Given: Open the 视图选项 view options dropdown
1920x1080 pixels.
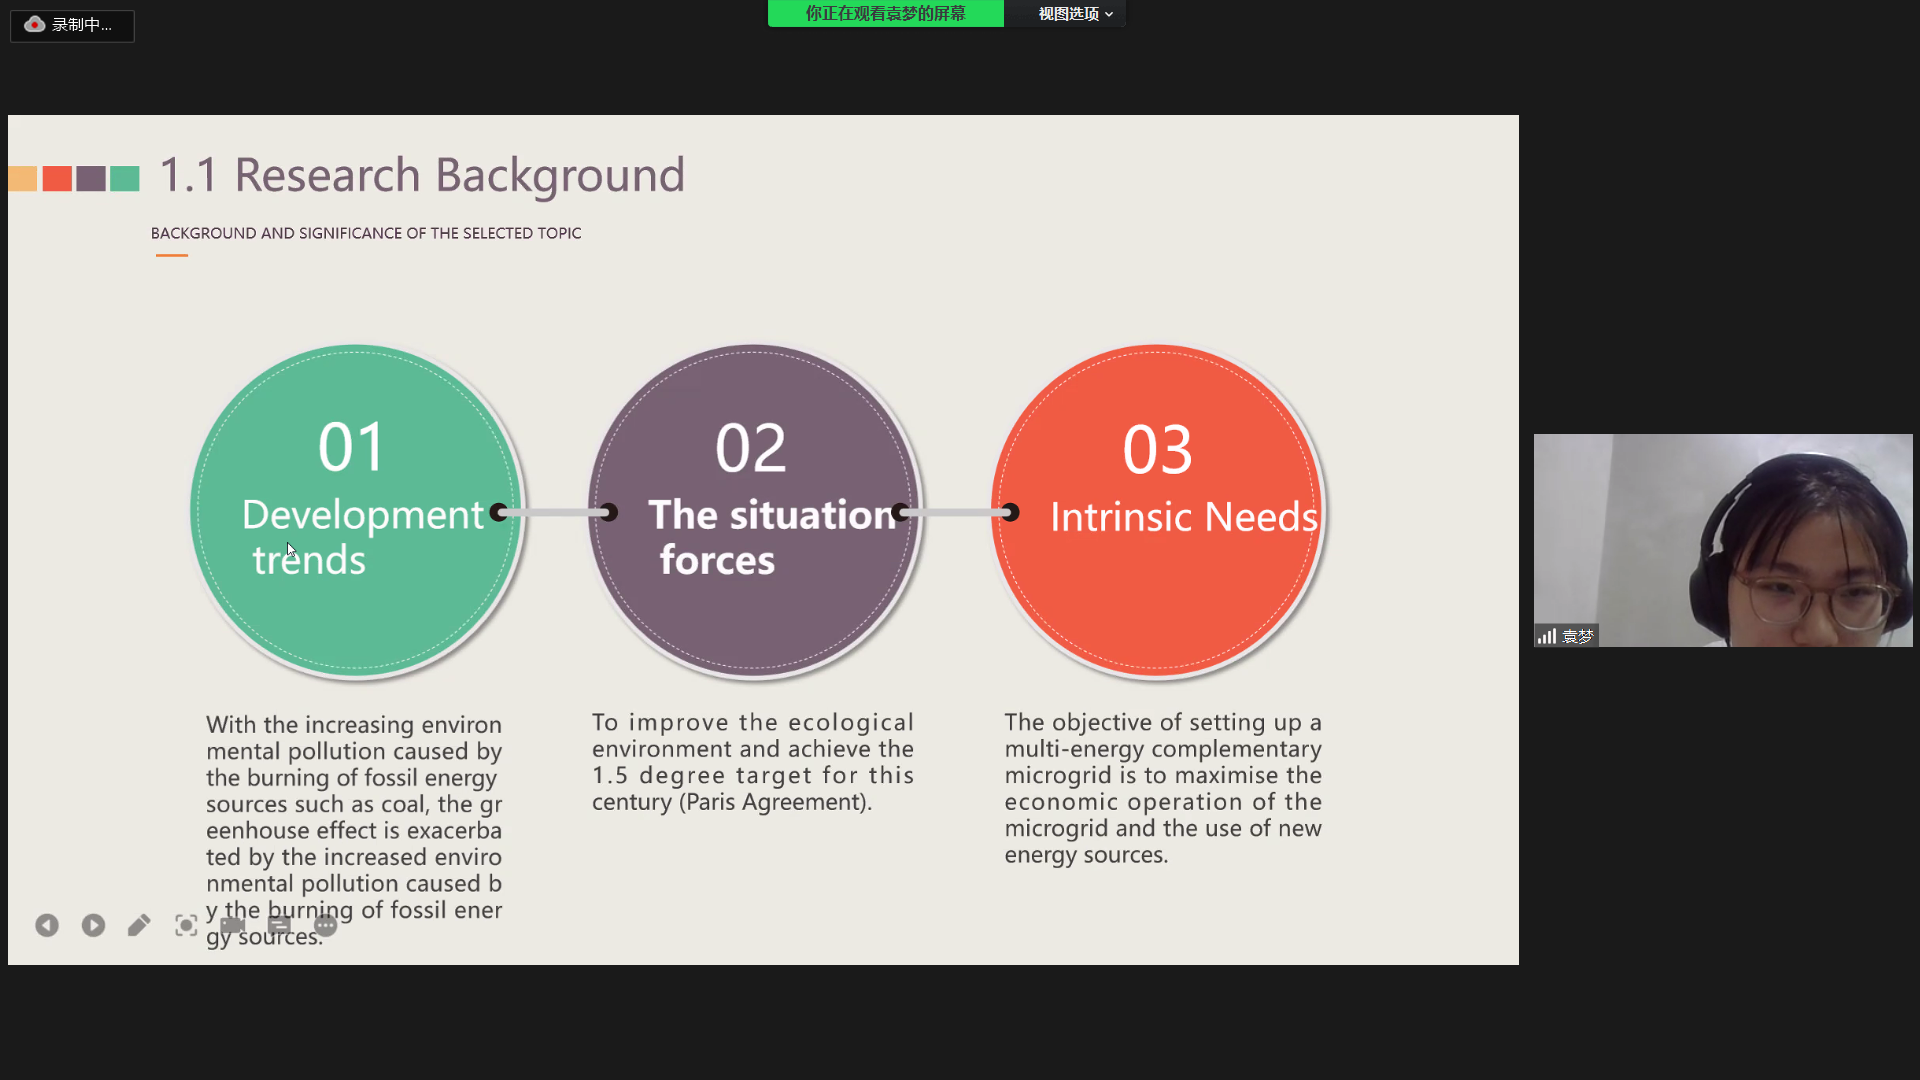Looking at the screenshot, I should pyautogui.click(x=1075, y=14).
